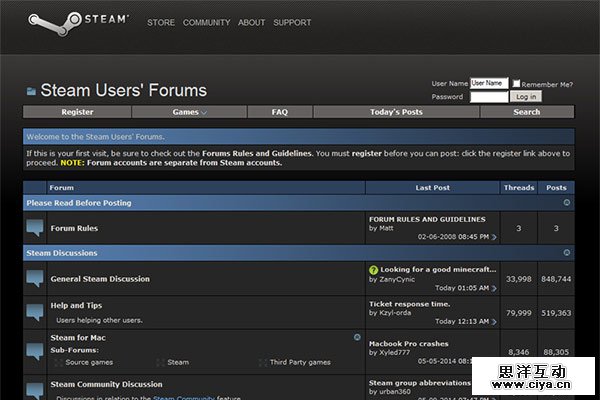Click the Help and Tips bubble icon
This screenshot has width=600, height=400.
point(36,312)
